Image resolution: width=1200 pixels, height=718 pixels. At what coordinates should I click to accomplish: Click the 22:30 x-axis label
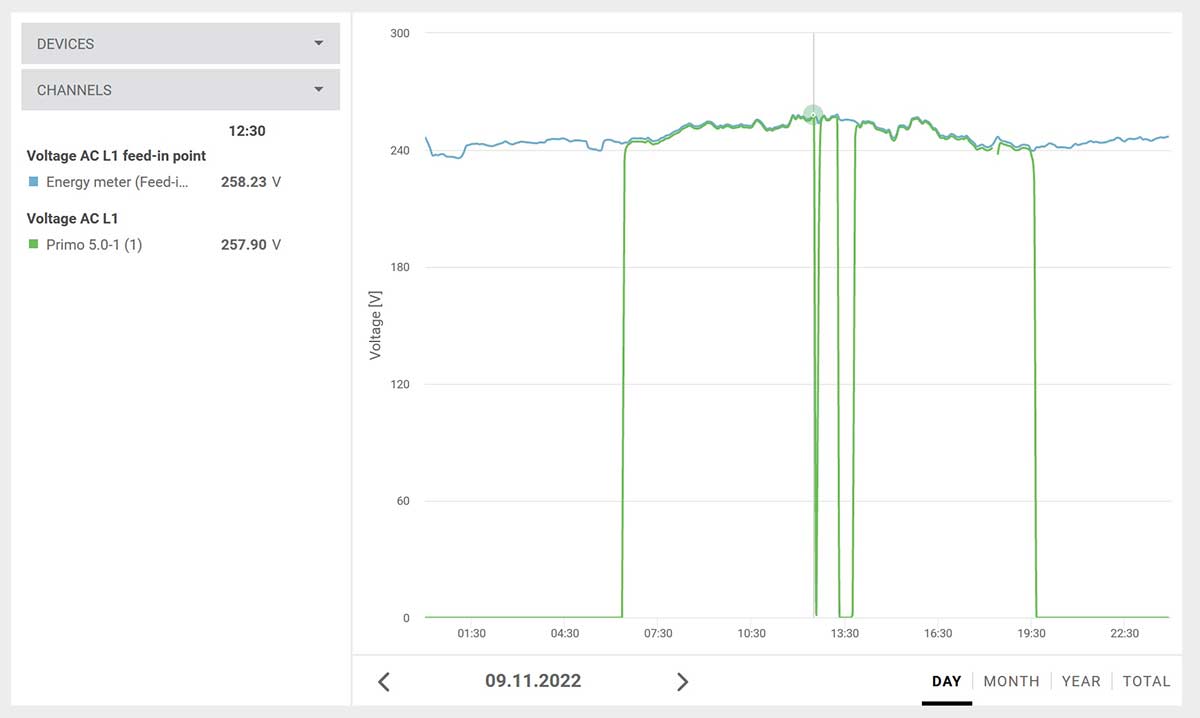pyautogui.click(x=1125, y=633)
